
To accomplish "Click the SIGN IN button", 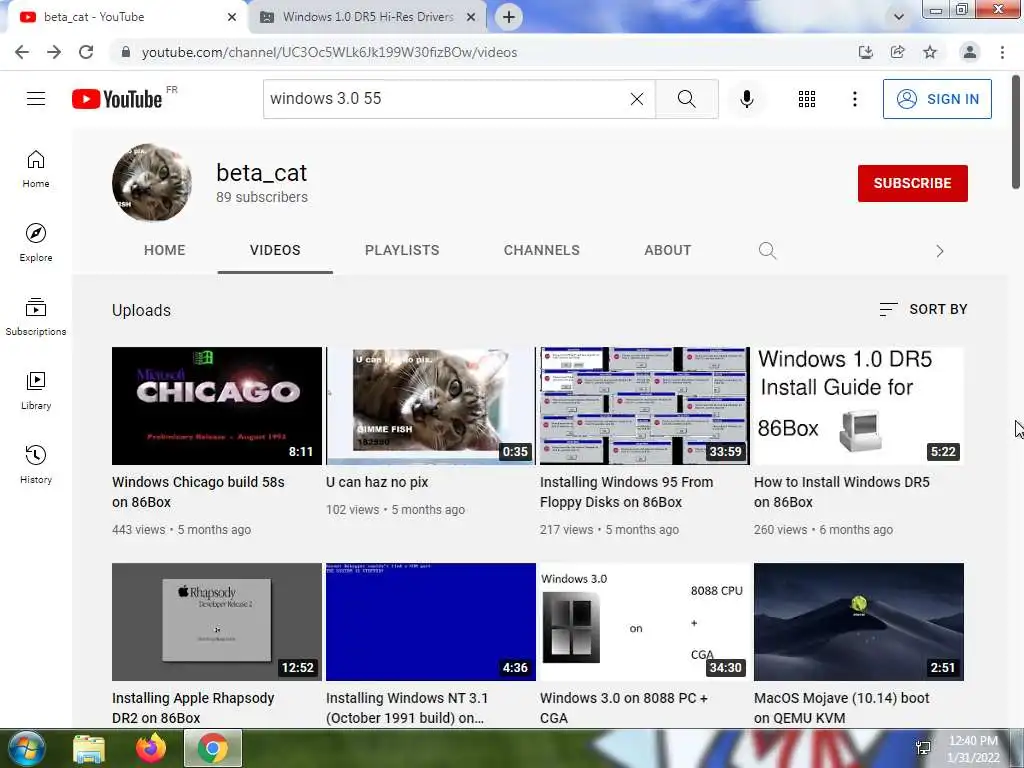I will point(937,99).
